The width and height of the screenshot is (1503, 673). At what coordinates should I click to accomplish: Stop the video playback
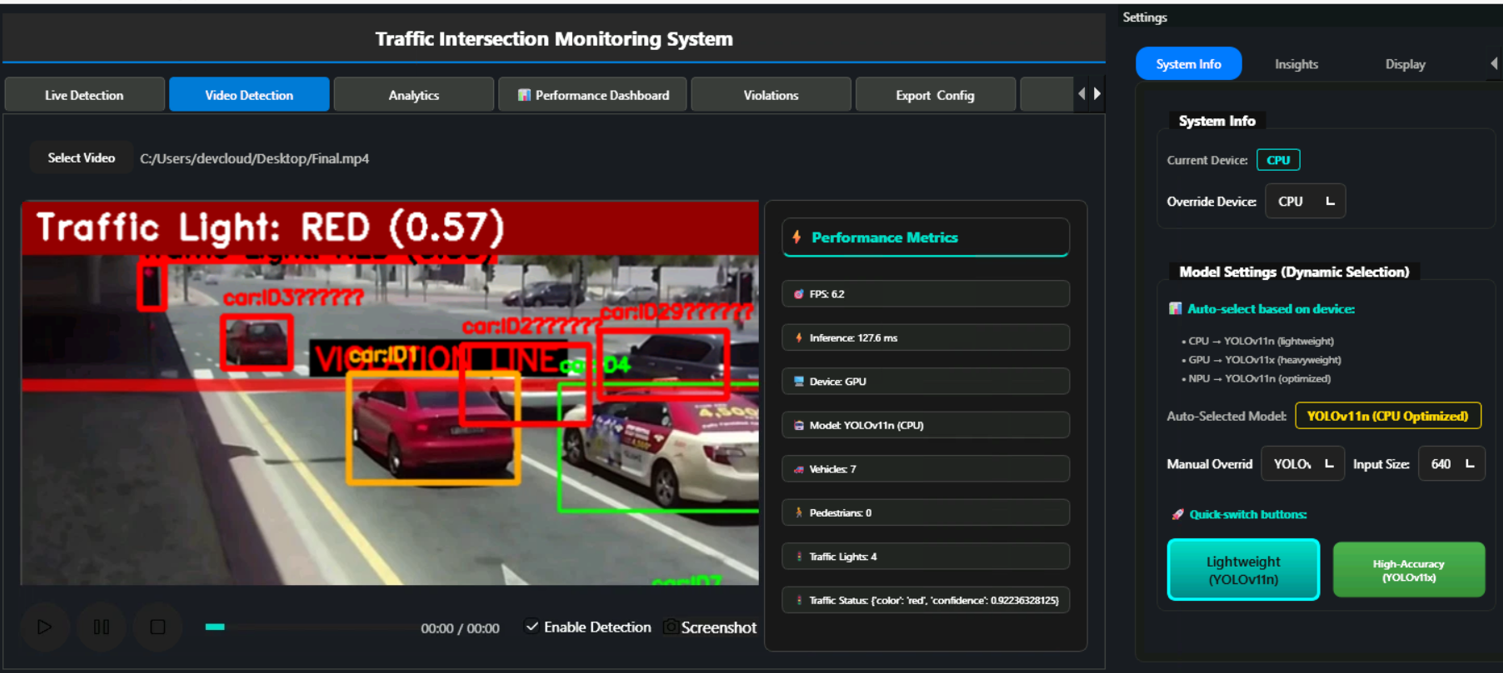157,627
